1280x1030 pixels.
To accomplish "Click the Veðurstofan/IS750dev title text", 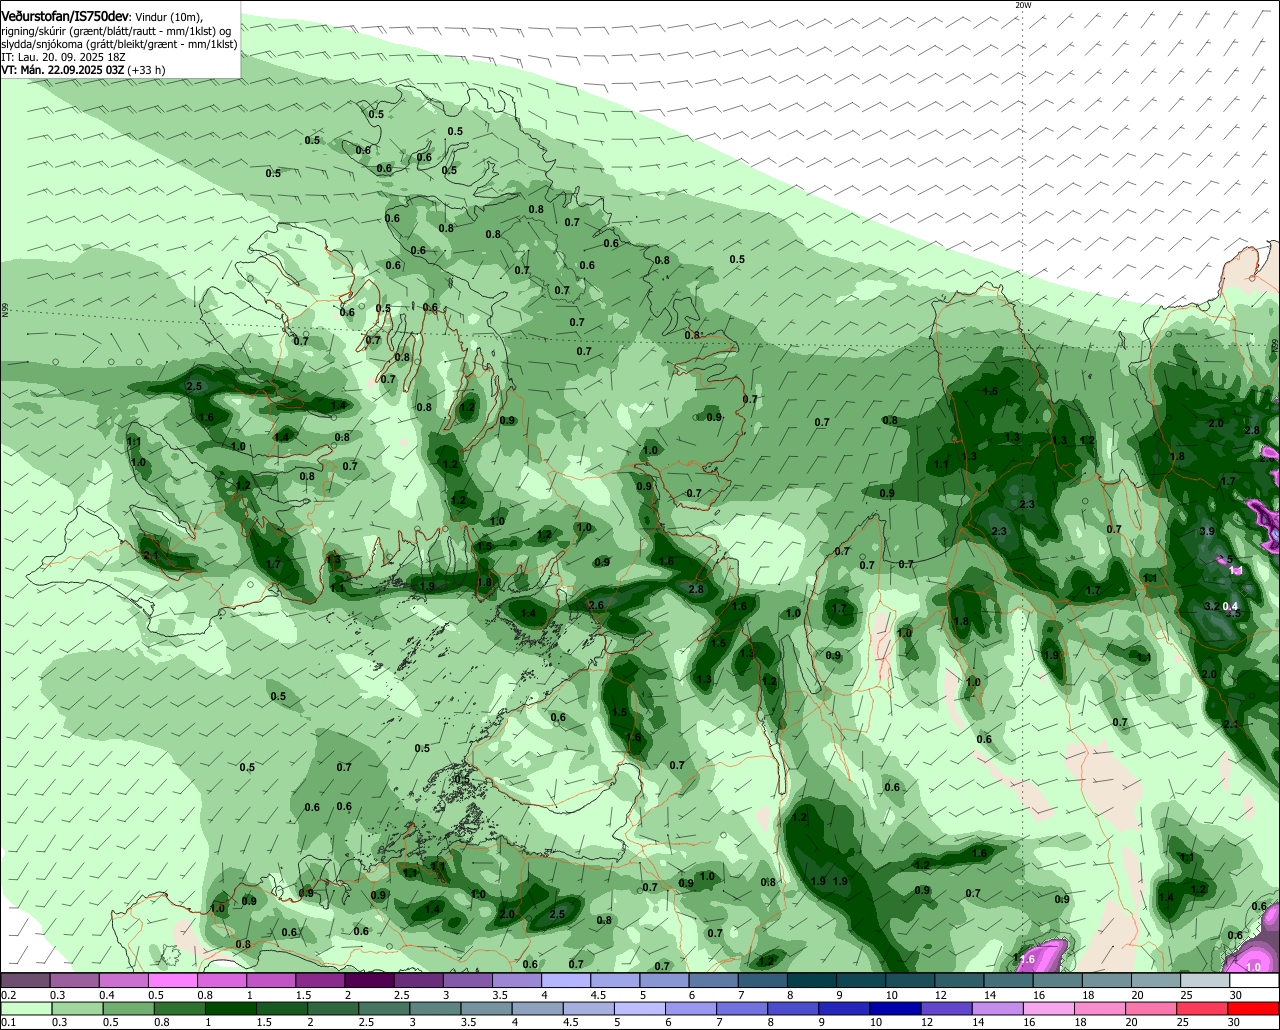I will (x=65, y=17).
